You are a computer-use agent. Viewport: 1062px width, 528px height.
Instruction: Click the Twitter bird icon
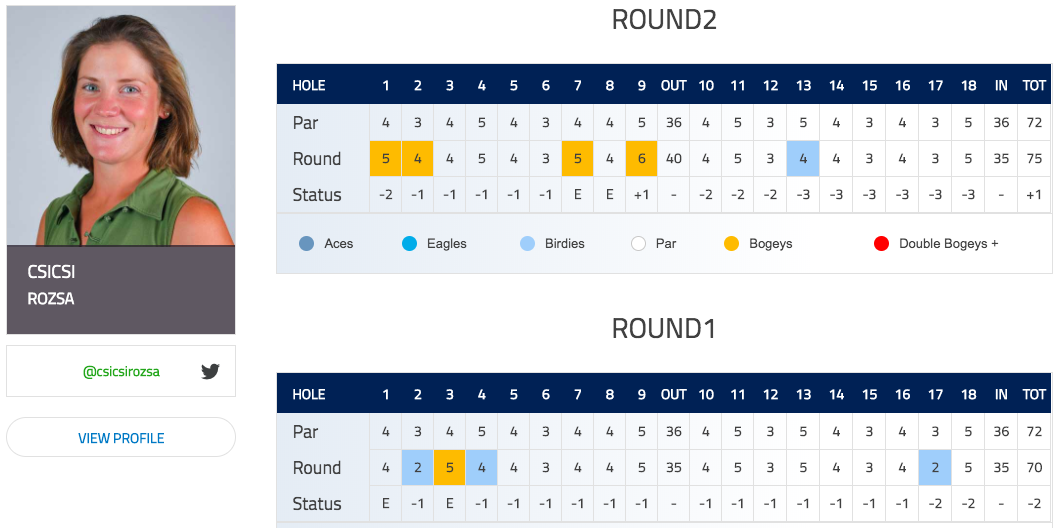click(210, 371)
